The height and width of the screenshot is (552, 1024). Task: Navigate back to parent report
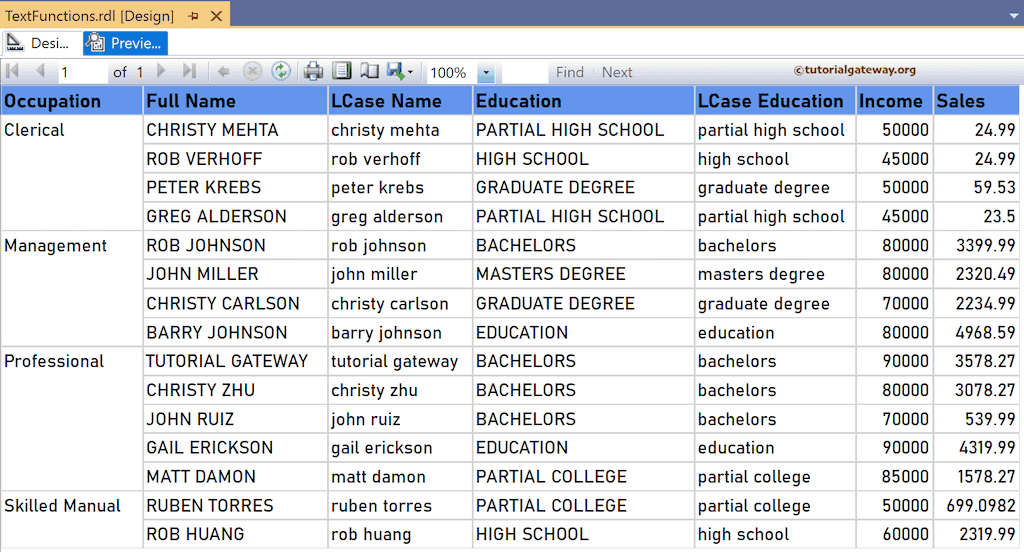click(x=223, y=71)
